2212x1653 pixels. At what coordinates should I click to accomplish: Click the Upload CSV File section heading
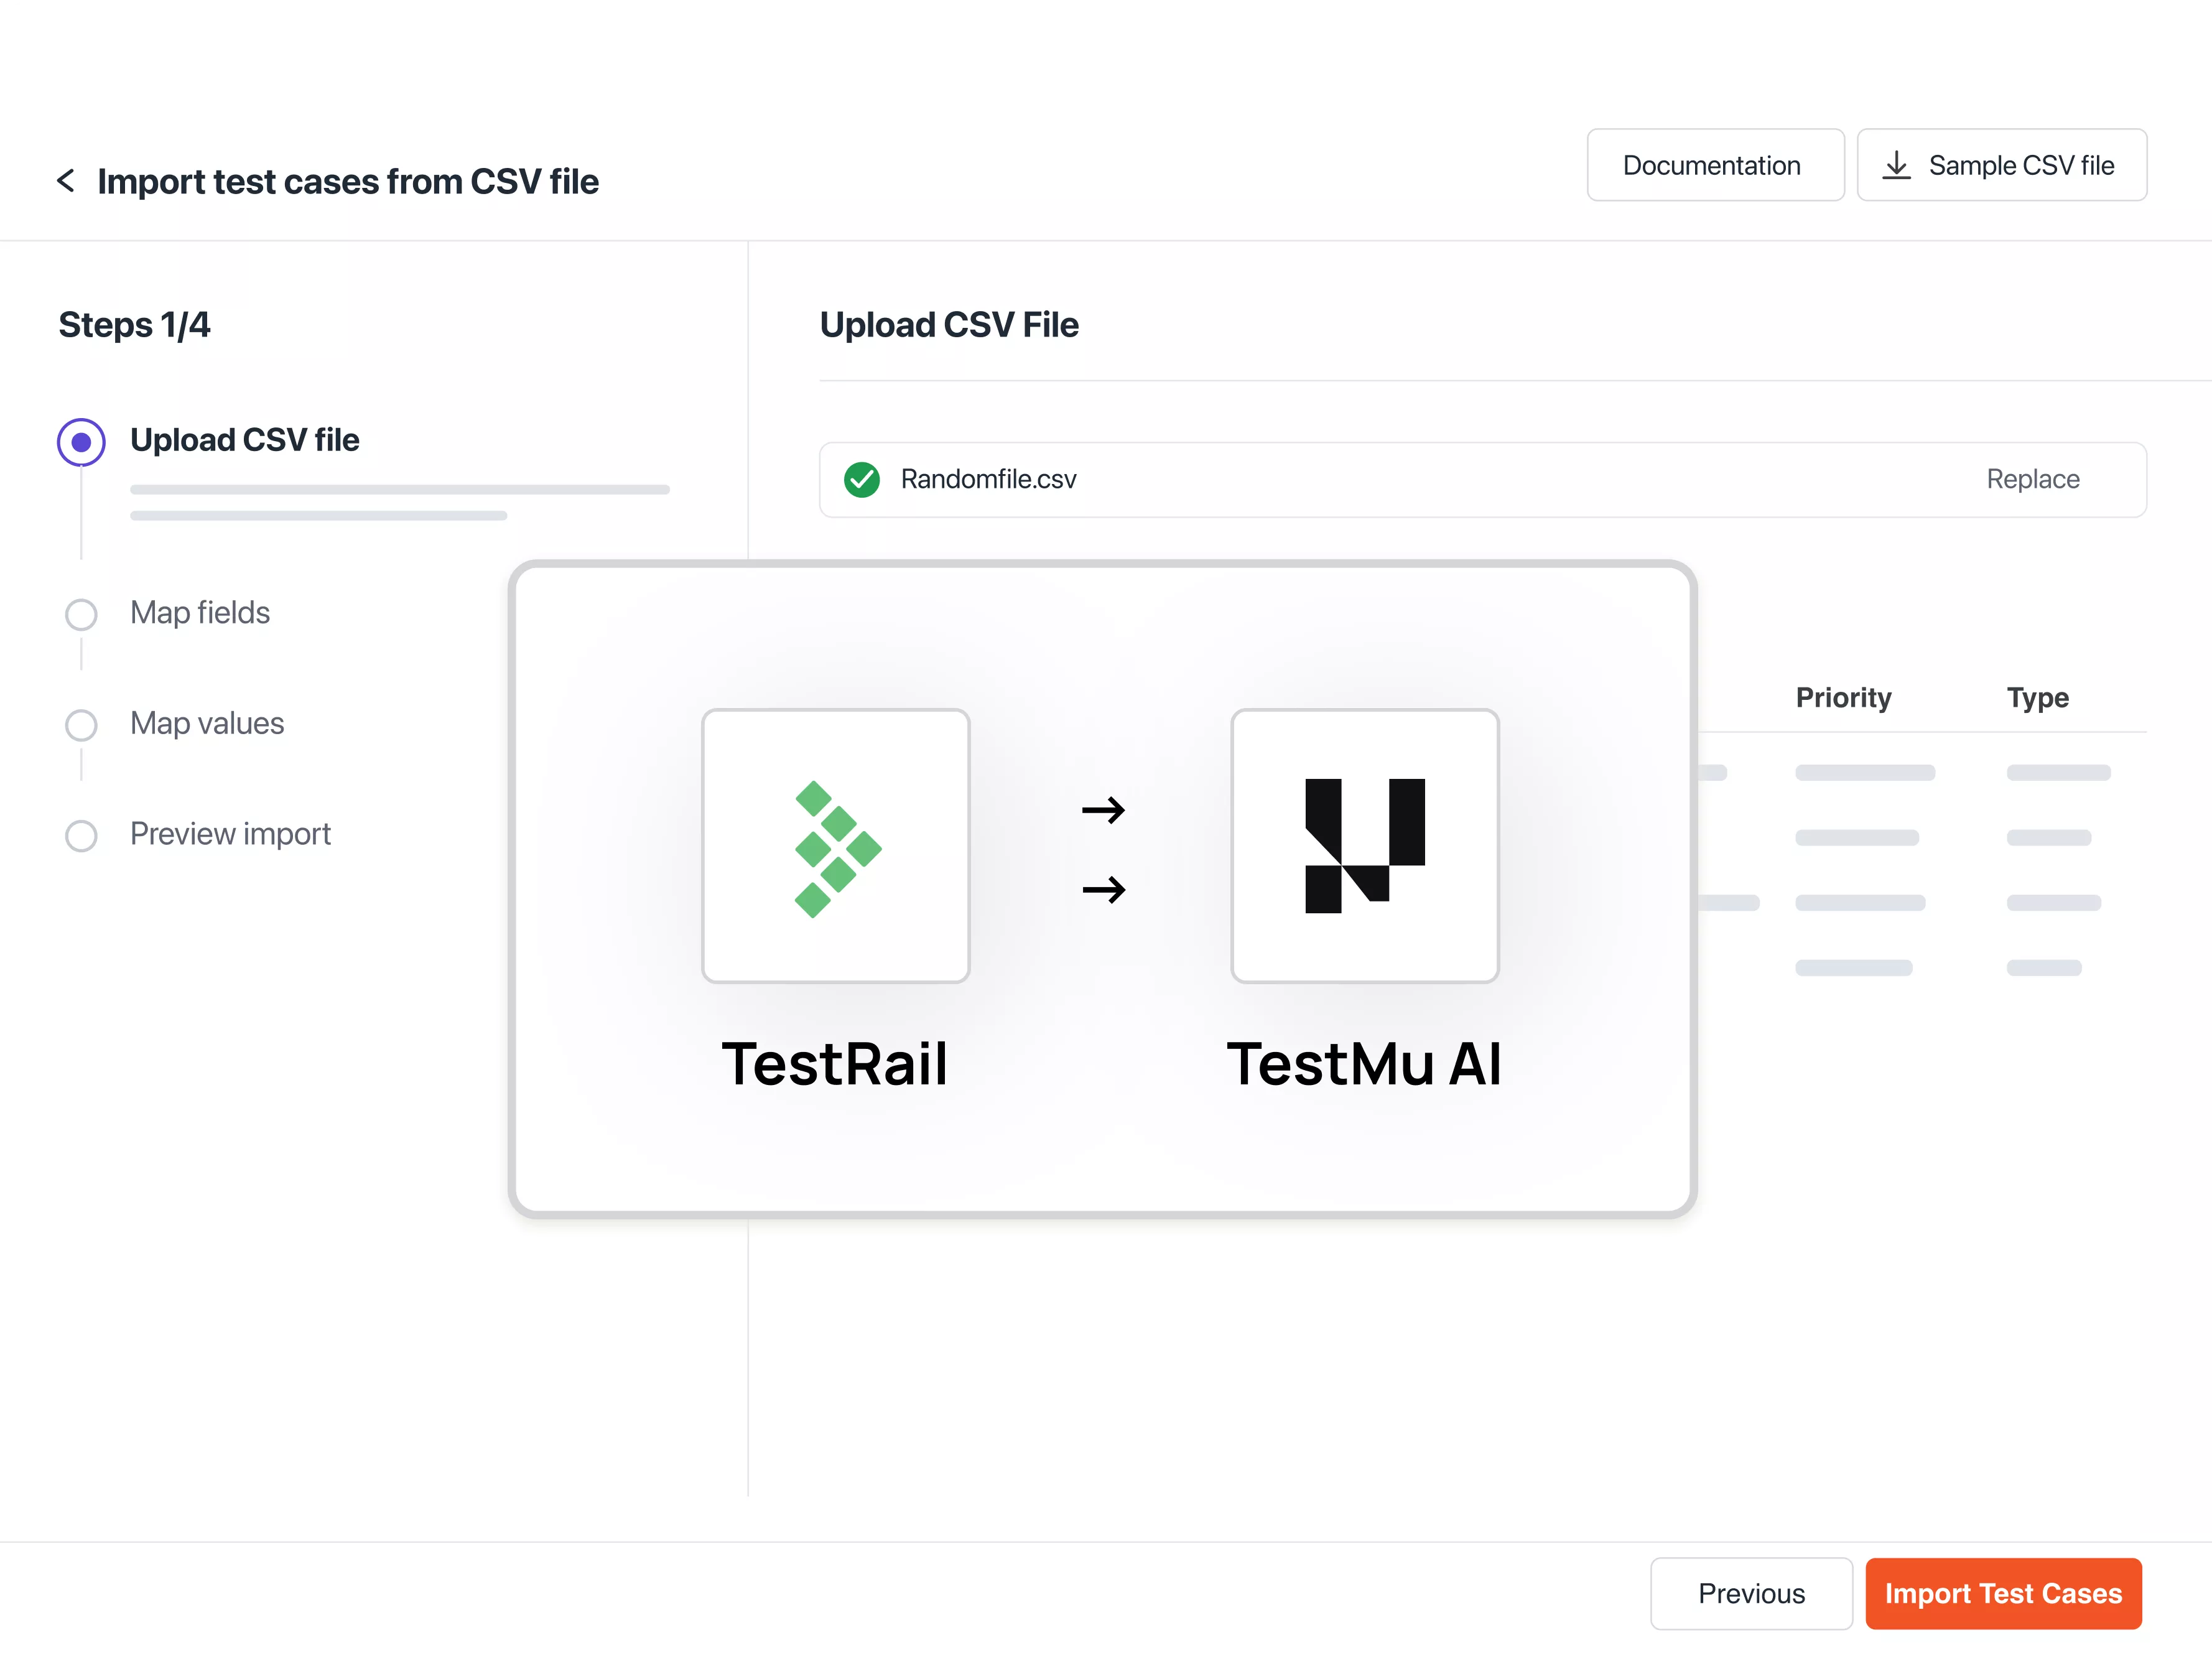[x=949, y=325]
